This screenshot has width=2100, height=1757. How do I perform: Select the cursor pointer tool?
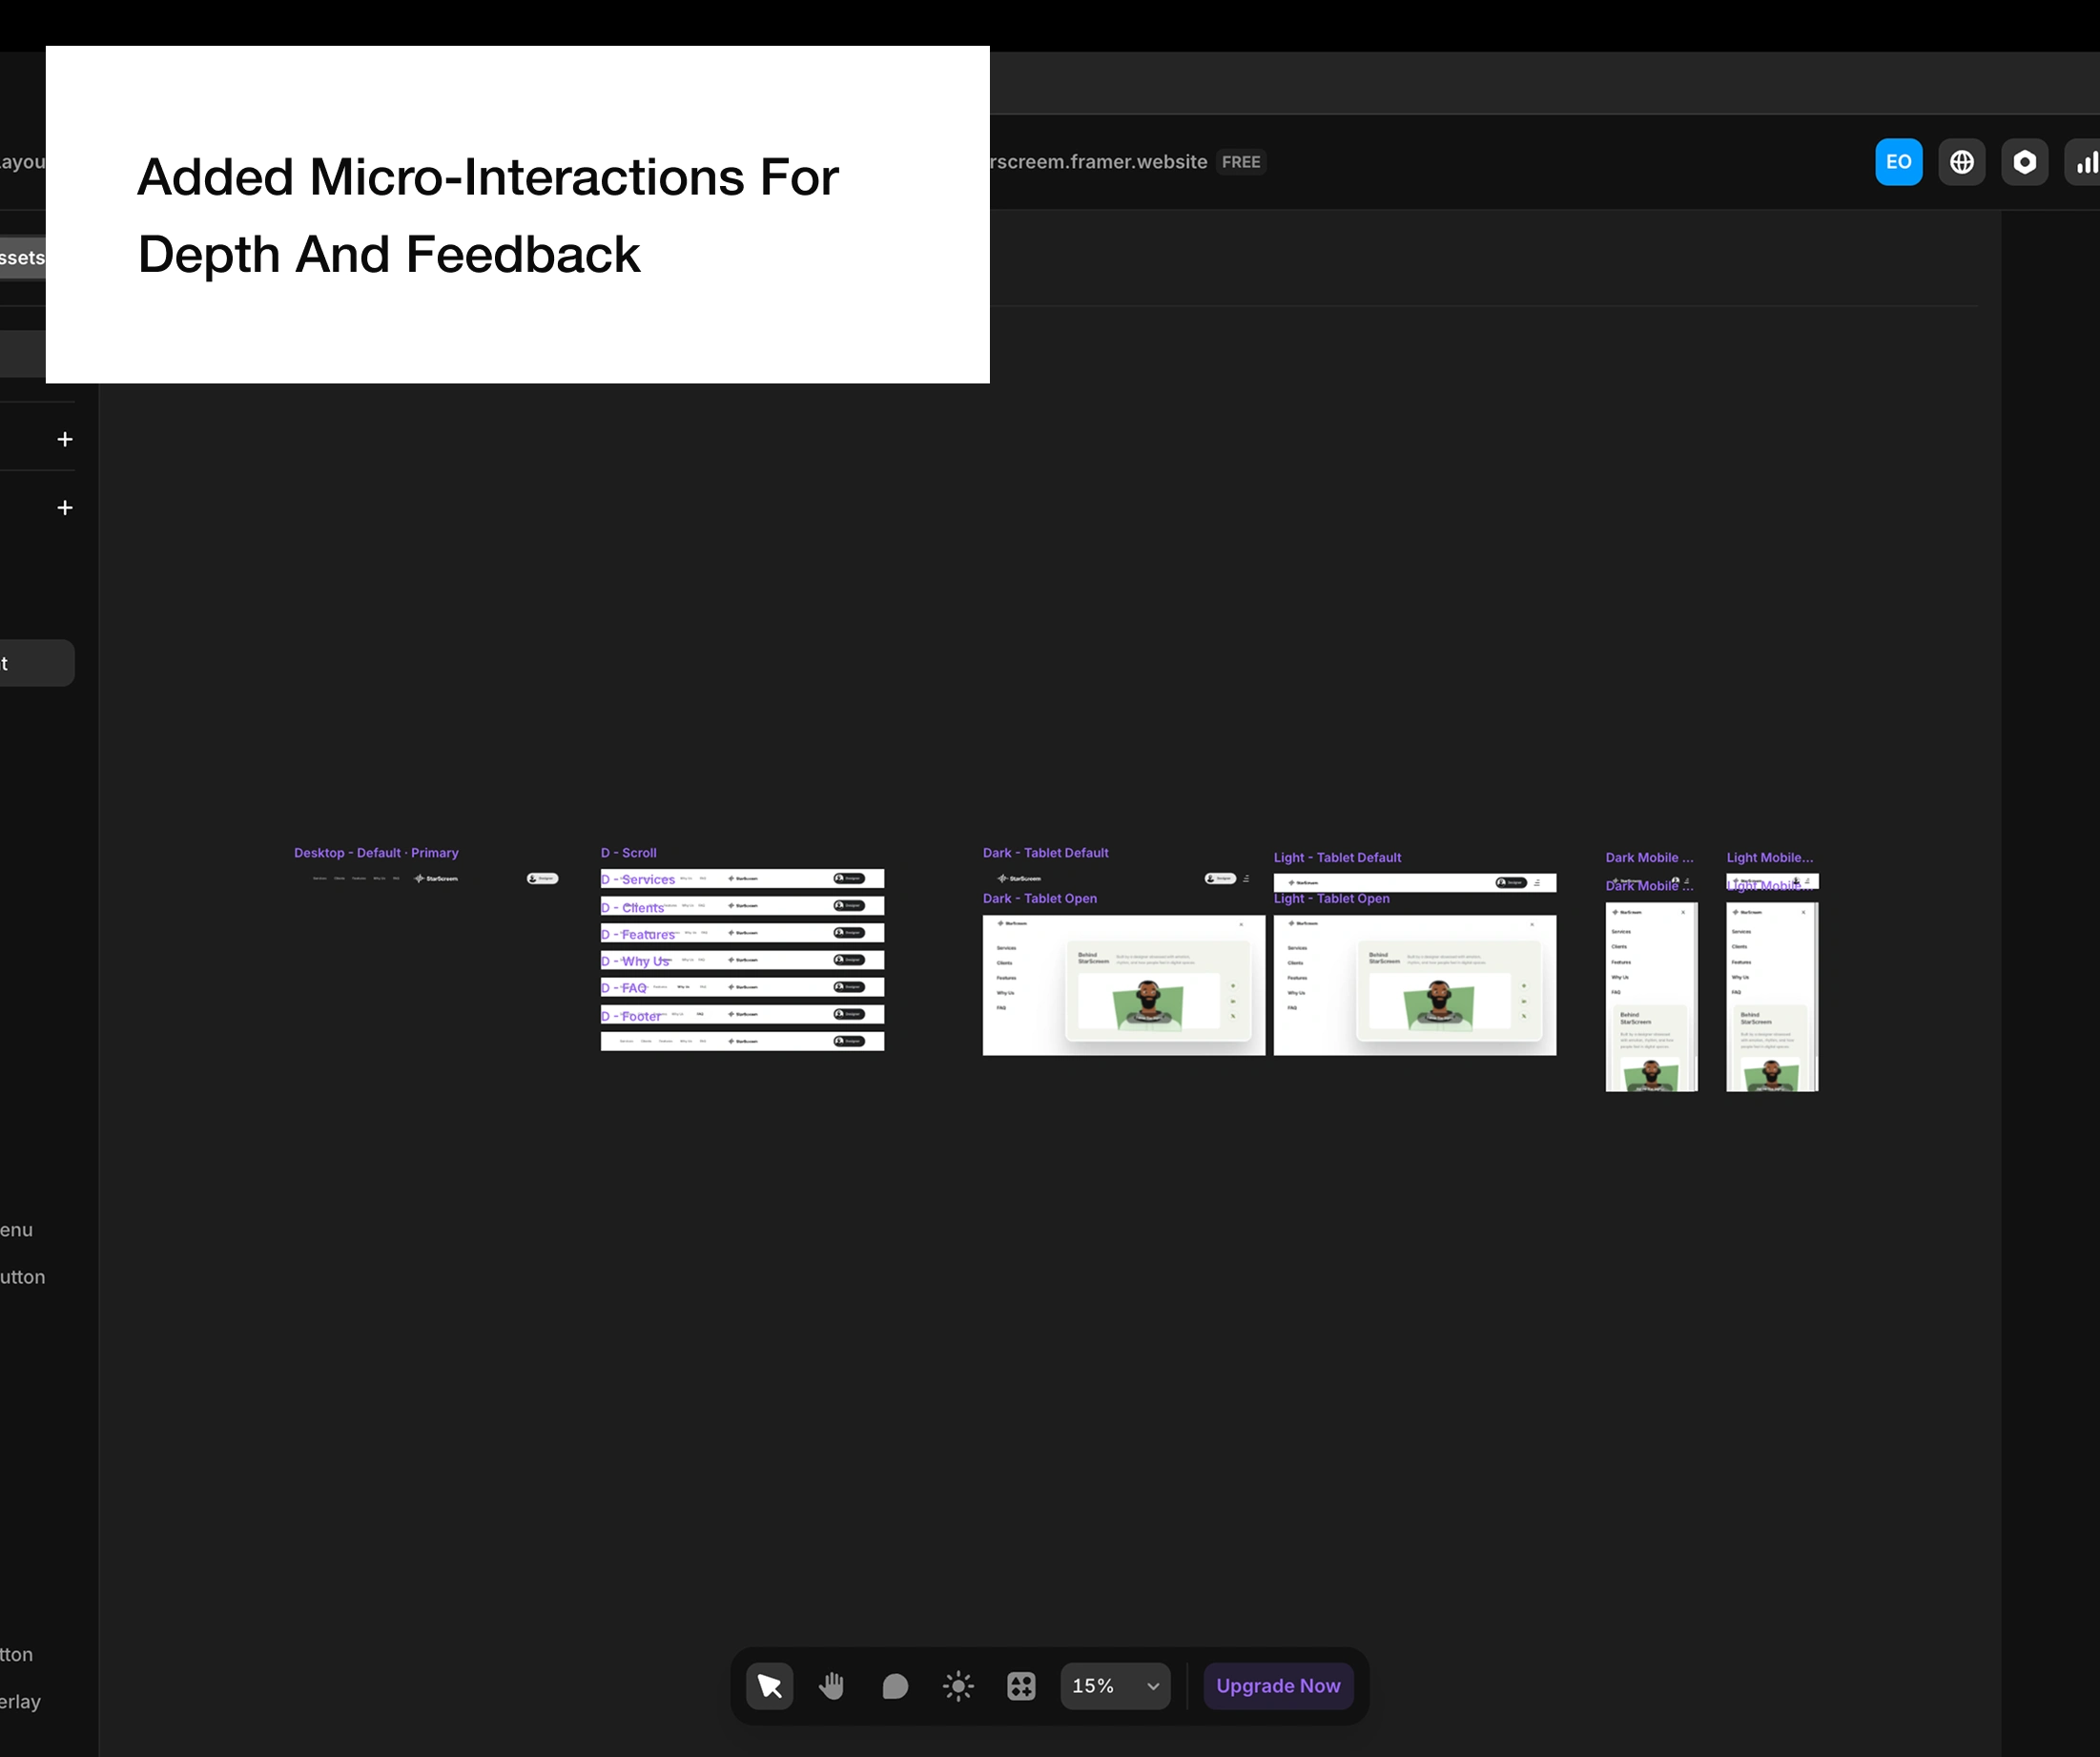pos(769,1686)
